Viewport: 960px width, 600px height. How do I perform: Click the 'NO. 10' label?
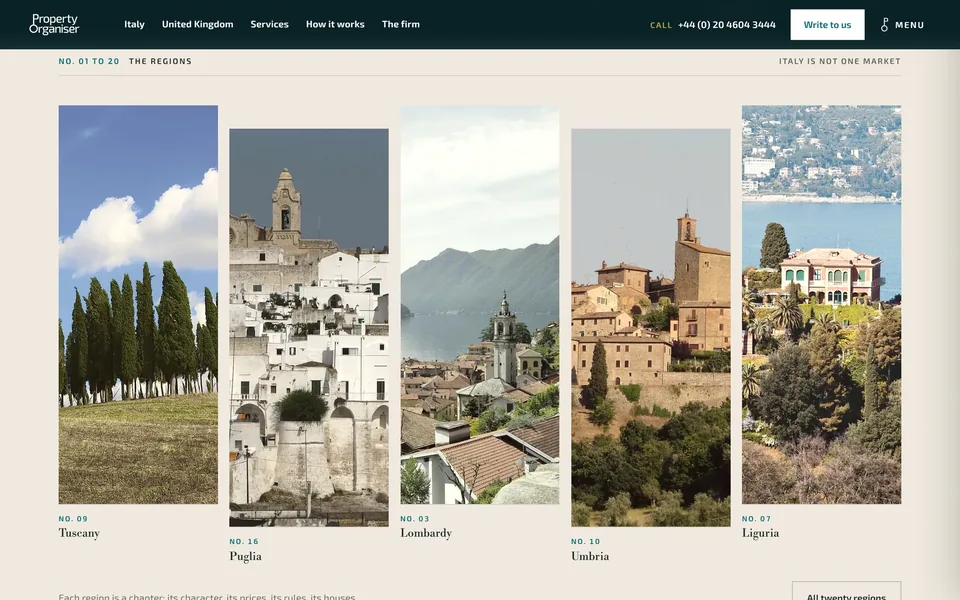tap(585, 541)
